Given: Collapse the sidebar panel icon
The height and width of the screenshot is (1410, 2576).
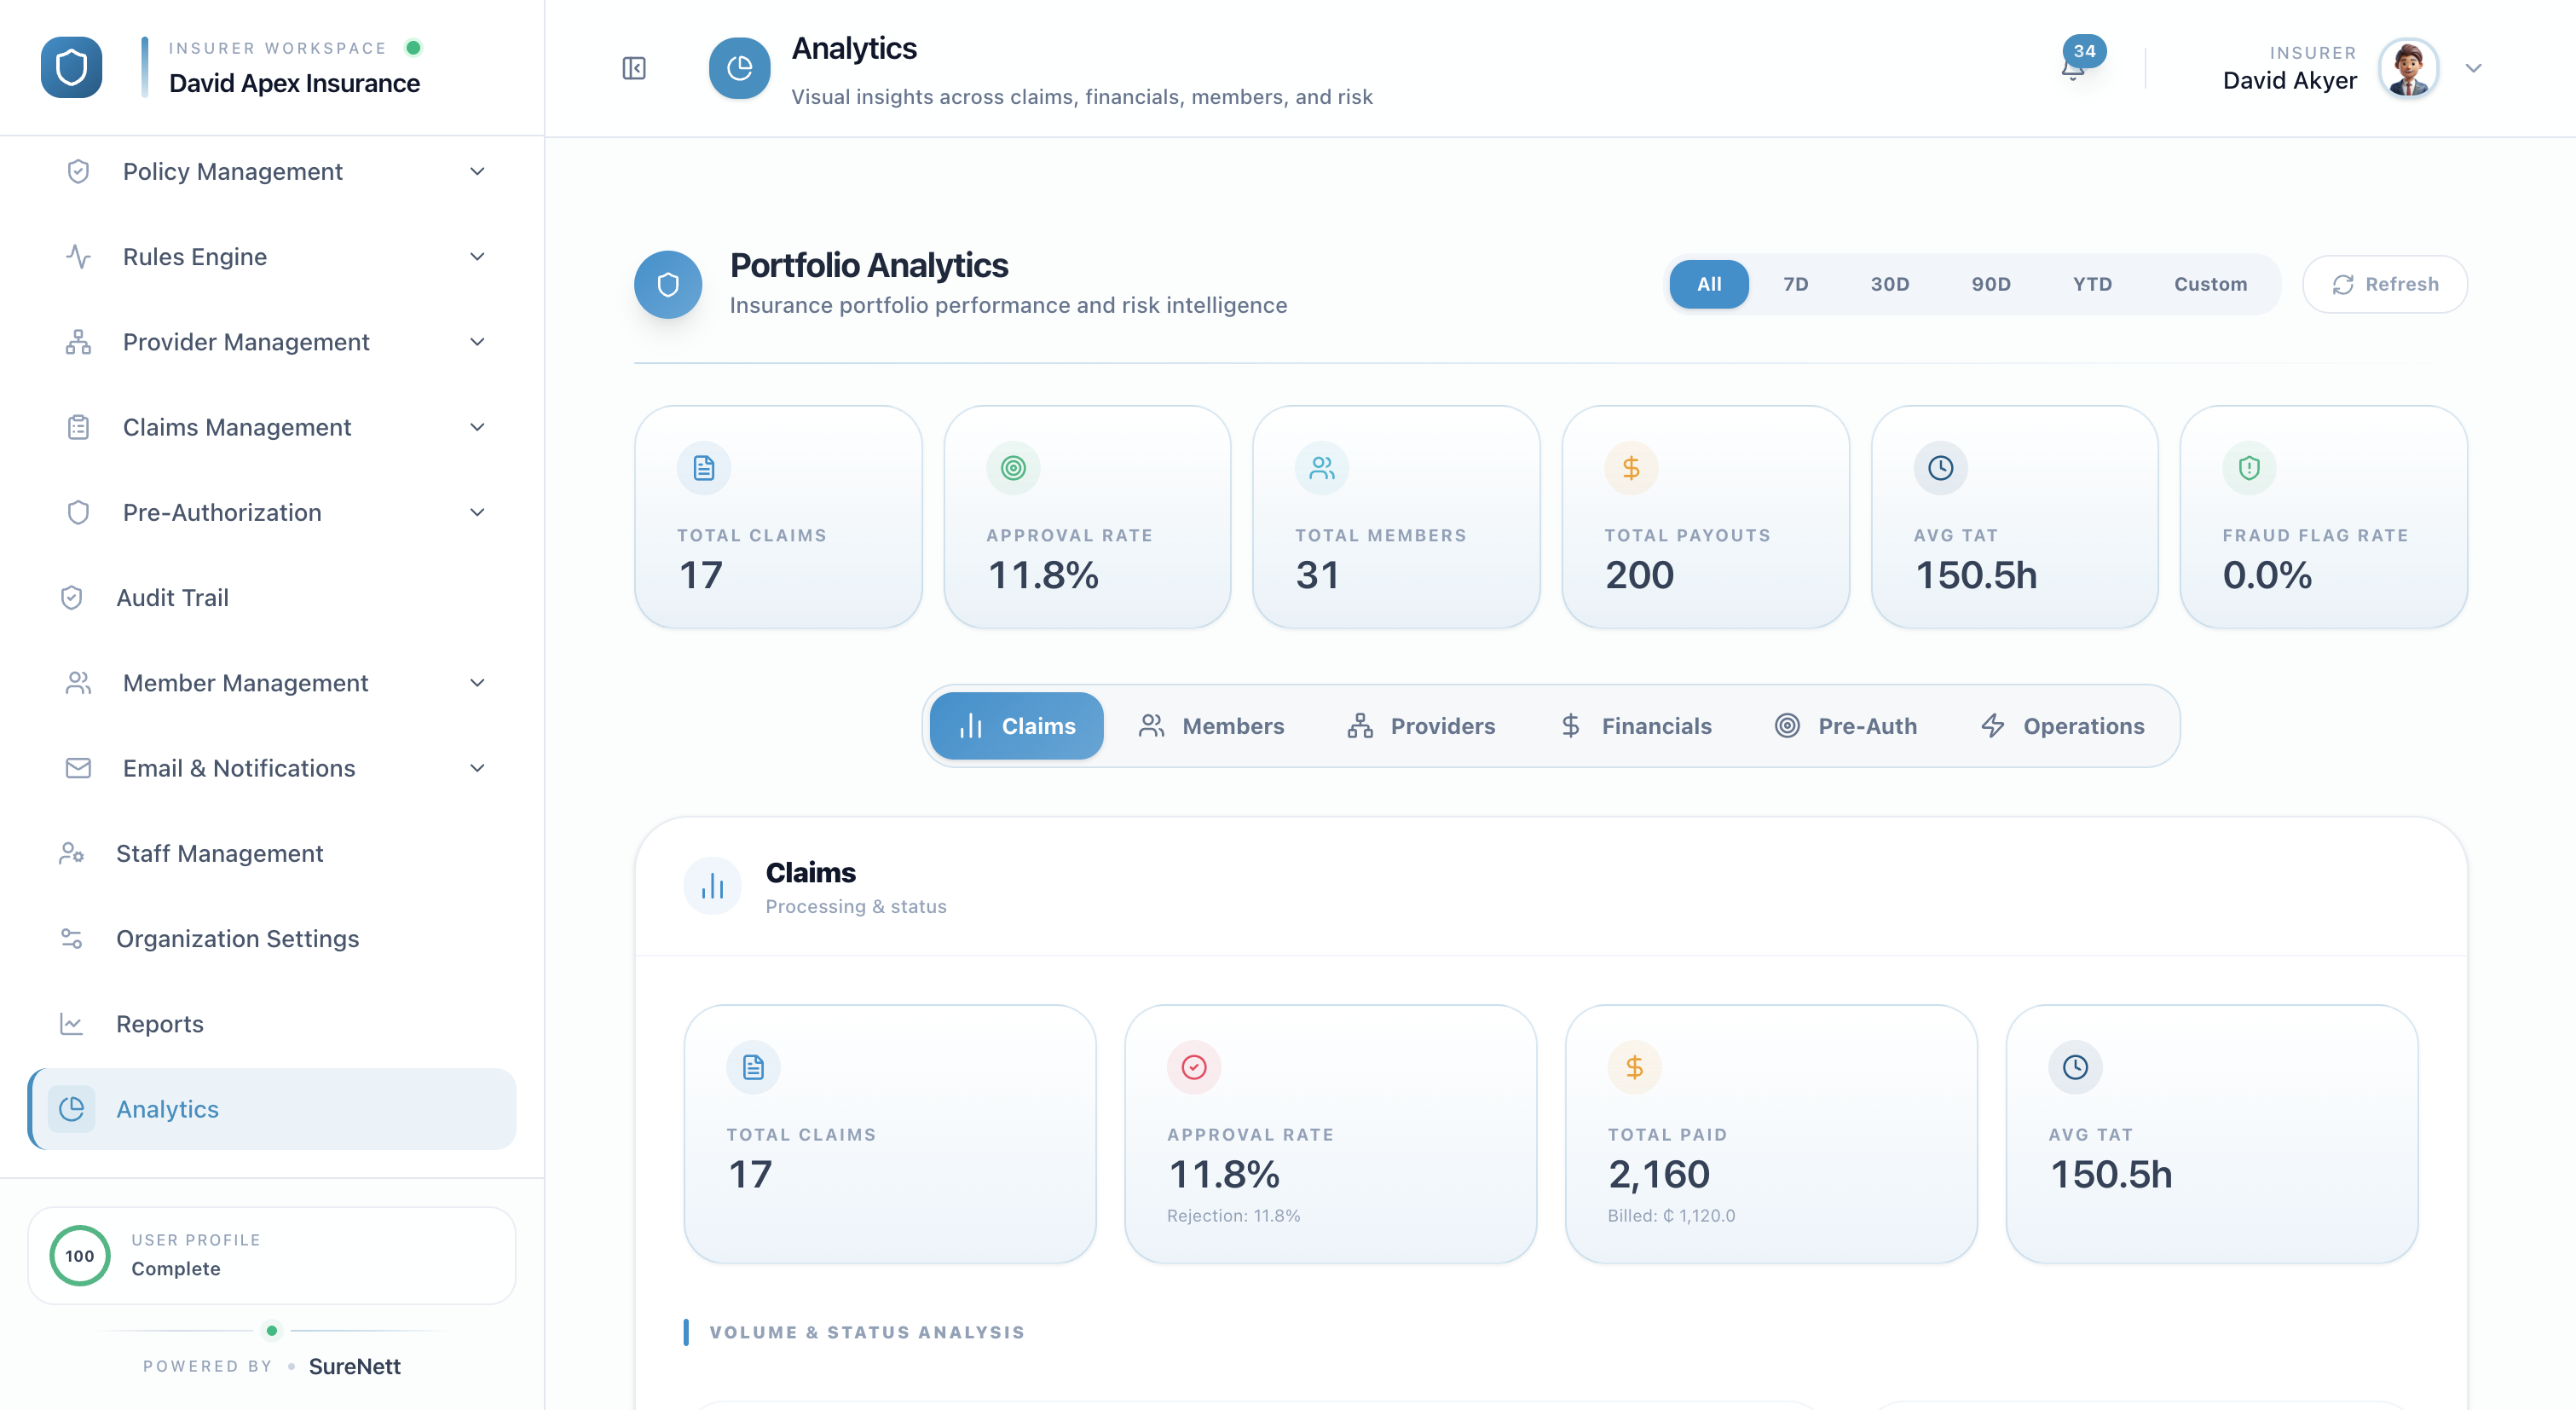Looking at the screenshot, I should pos(634,68).
